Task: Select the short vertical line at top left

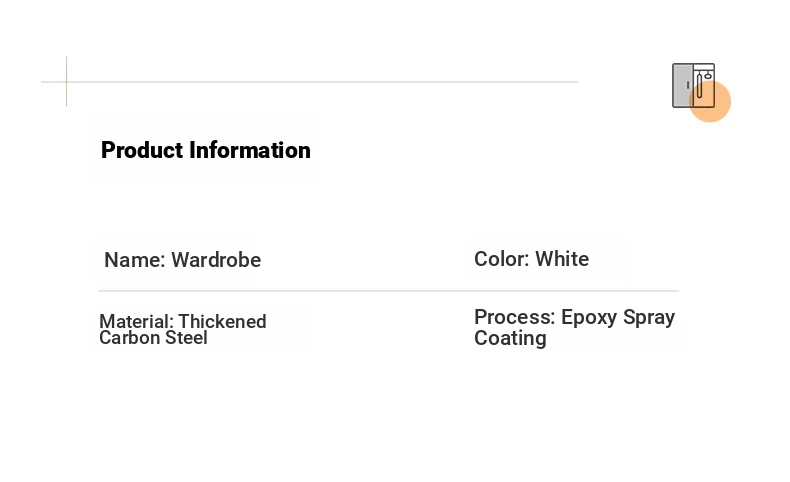Action: (x=67, y=82)
